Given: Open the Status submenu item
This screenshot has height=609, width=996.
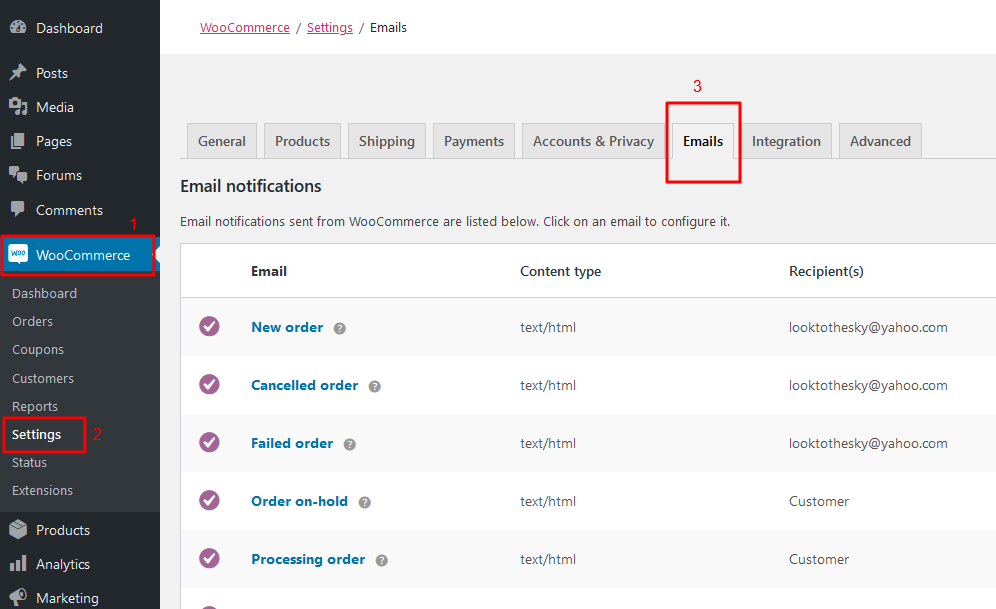Looking at the screenshot, I should pyautogui.click(x=29, y=462).
